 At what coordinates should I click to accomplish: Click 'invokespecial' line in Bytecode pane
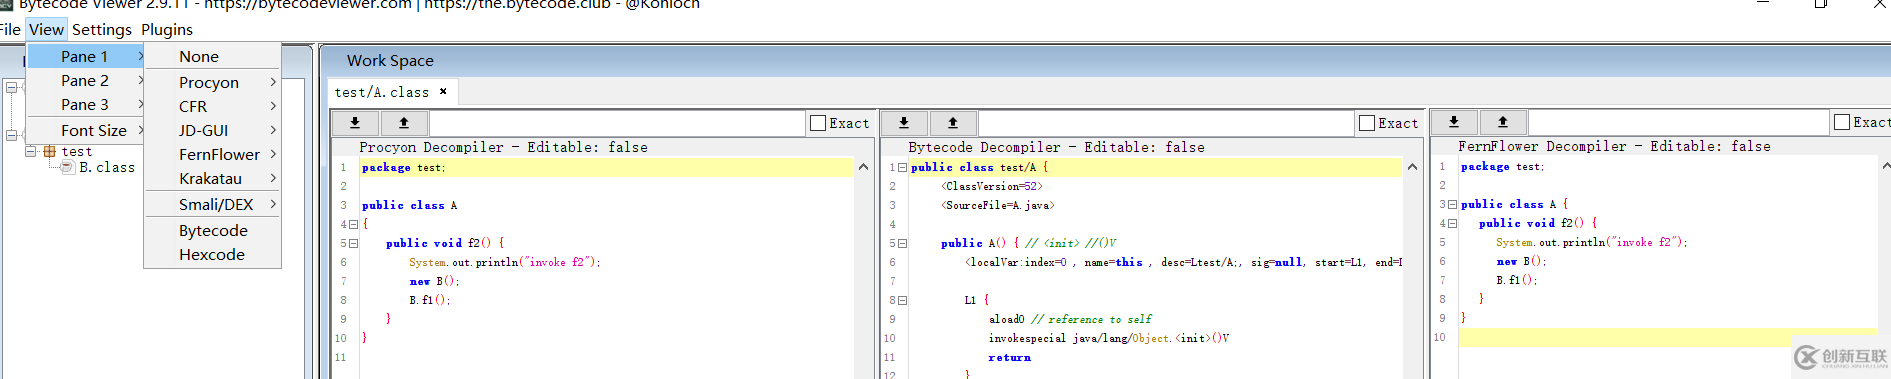point(1109,338)
